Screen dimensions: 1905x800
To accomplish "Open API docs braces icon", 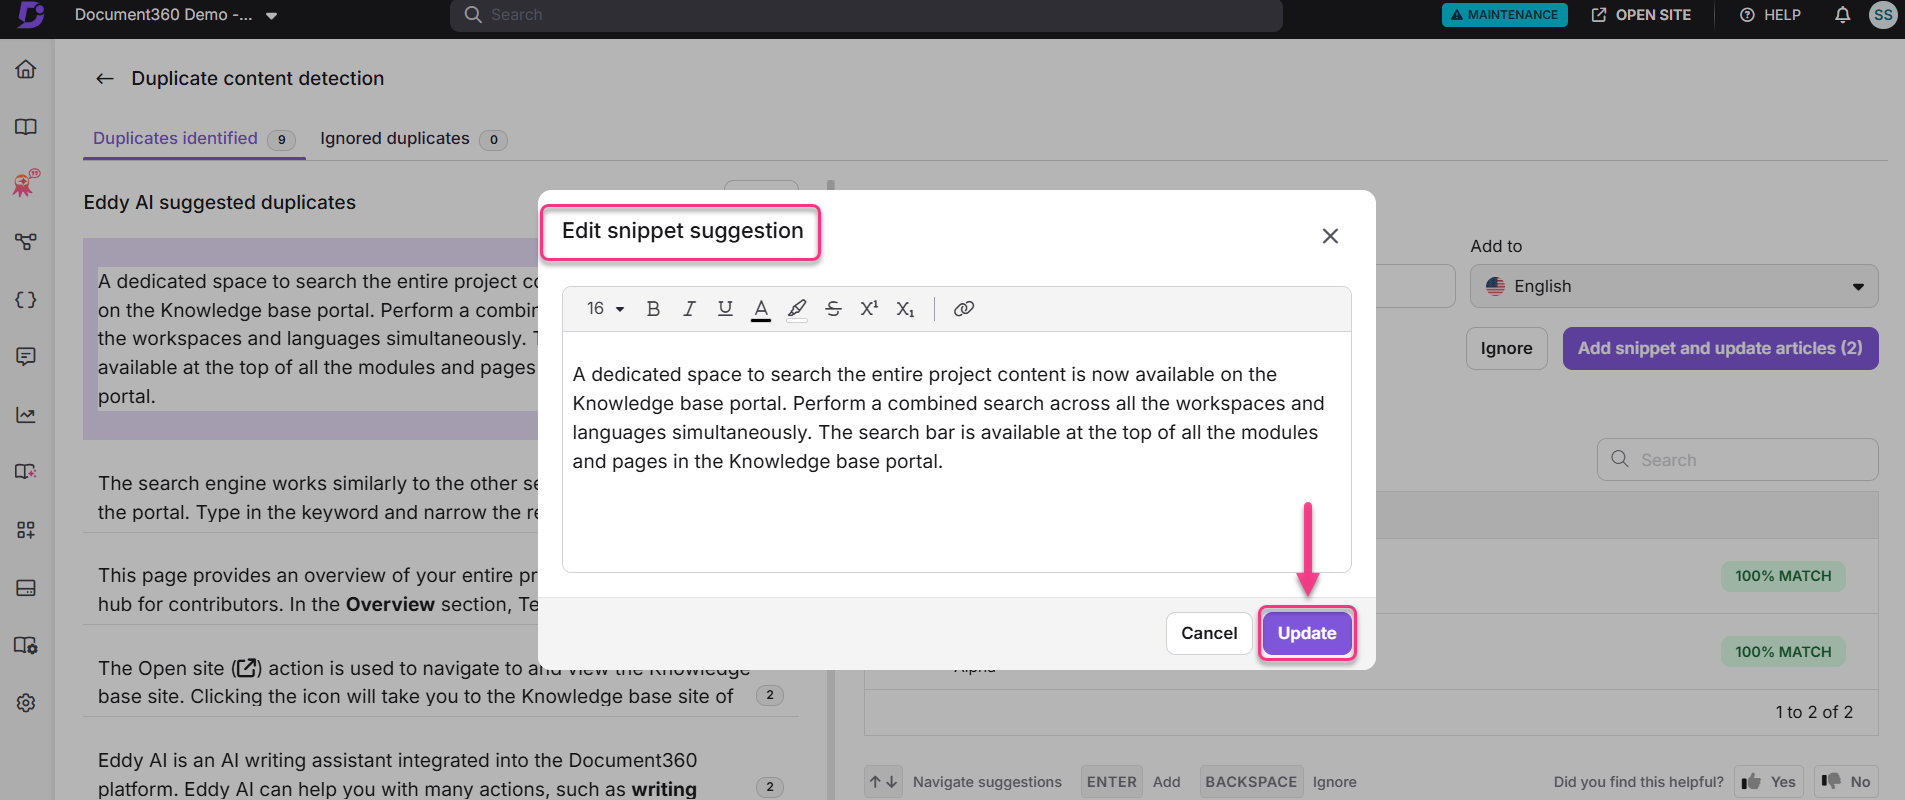I will click(x=26, y=300).
